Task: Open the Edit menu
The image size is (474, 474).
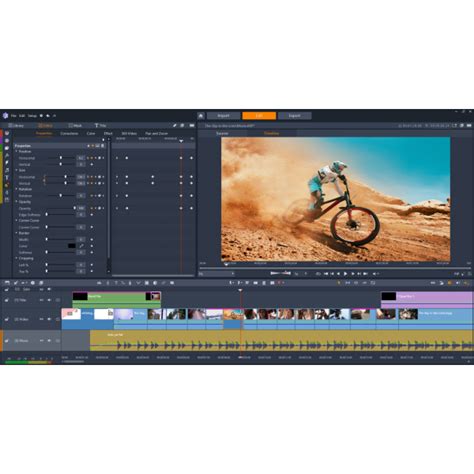Action: coord(22,116)
